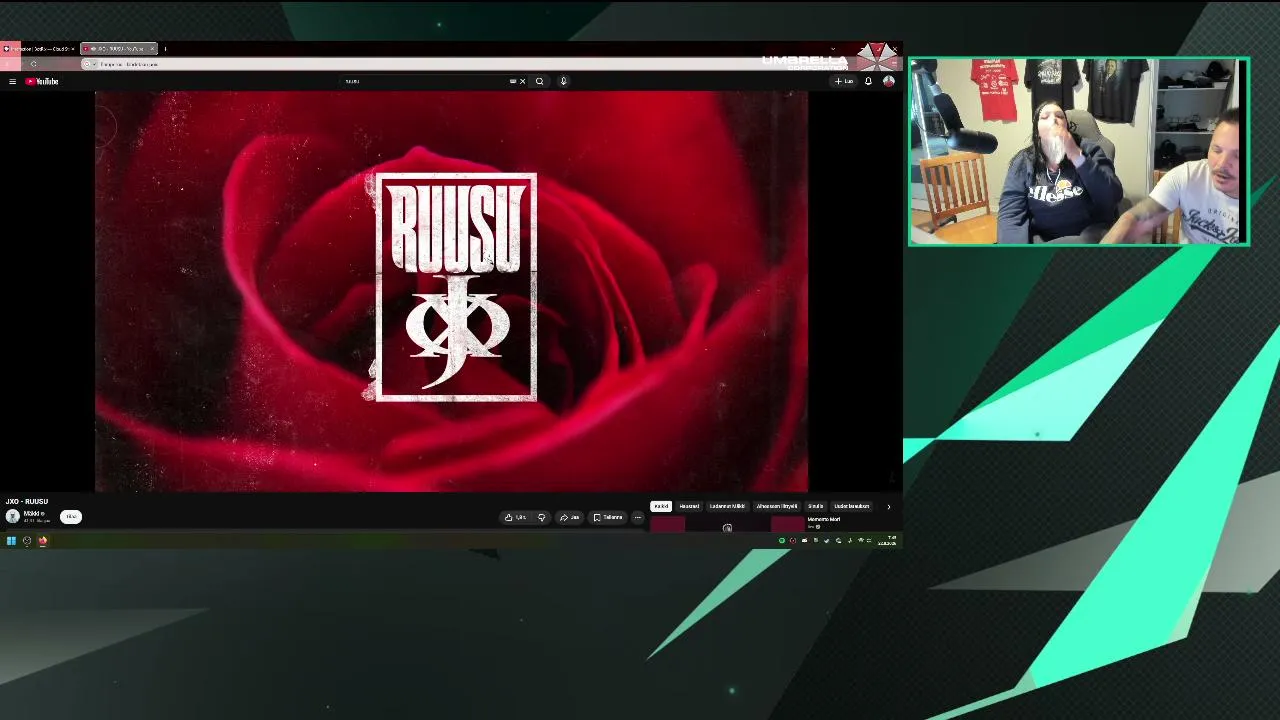
Task: Open the Memento Mori recommended video thumbnail
Action: point(728,524)
